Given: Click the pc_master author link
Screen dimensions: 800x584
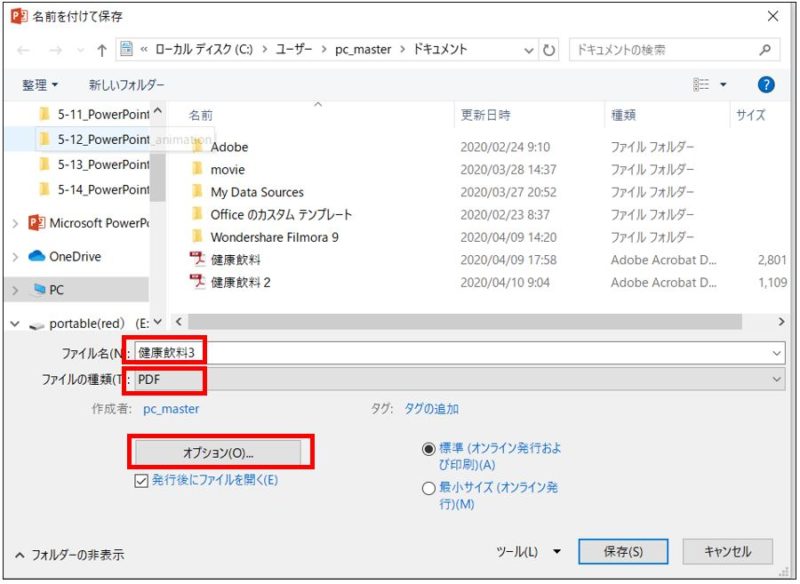Looking at the screenshot, I should [171, 409].
